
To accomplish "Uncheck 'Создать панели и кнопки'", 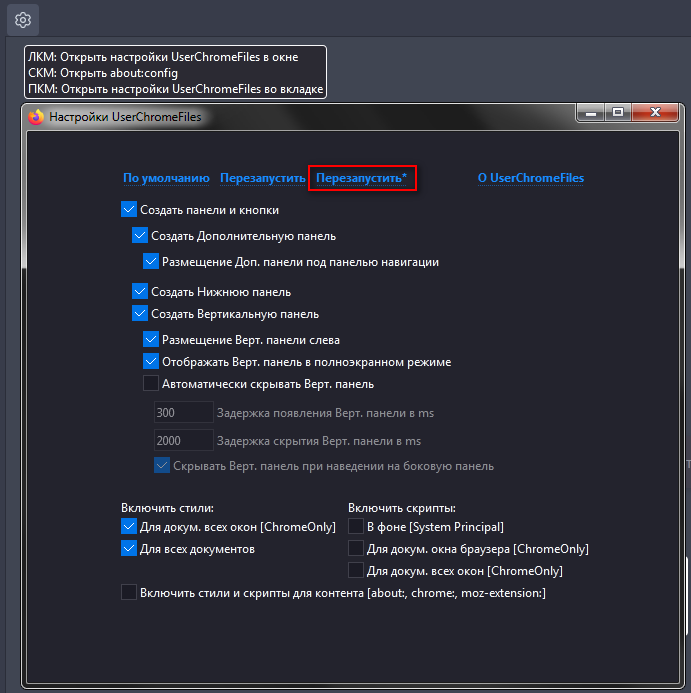I will (x=129, y=209).
